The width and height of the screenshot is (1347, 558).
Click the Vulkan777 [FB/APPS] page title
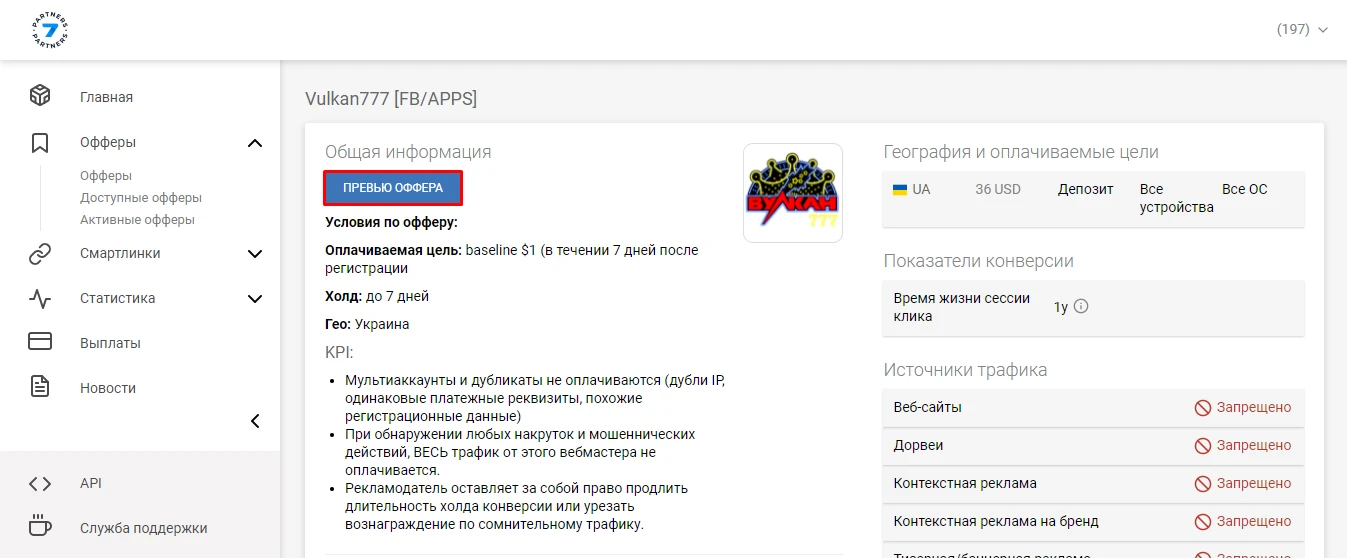coord(391,98)
